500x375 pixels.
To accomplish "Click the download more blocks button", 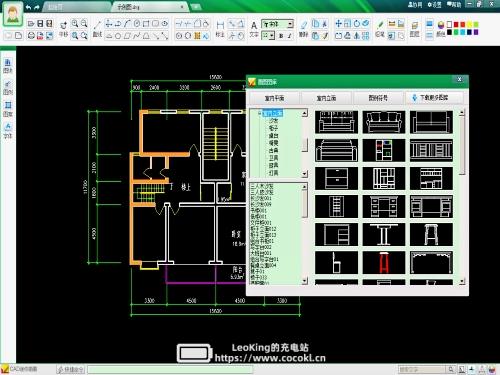I will pos(434,98).
